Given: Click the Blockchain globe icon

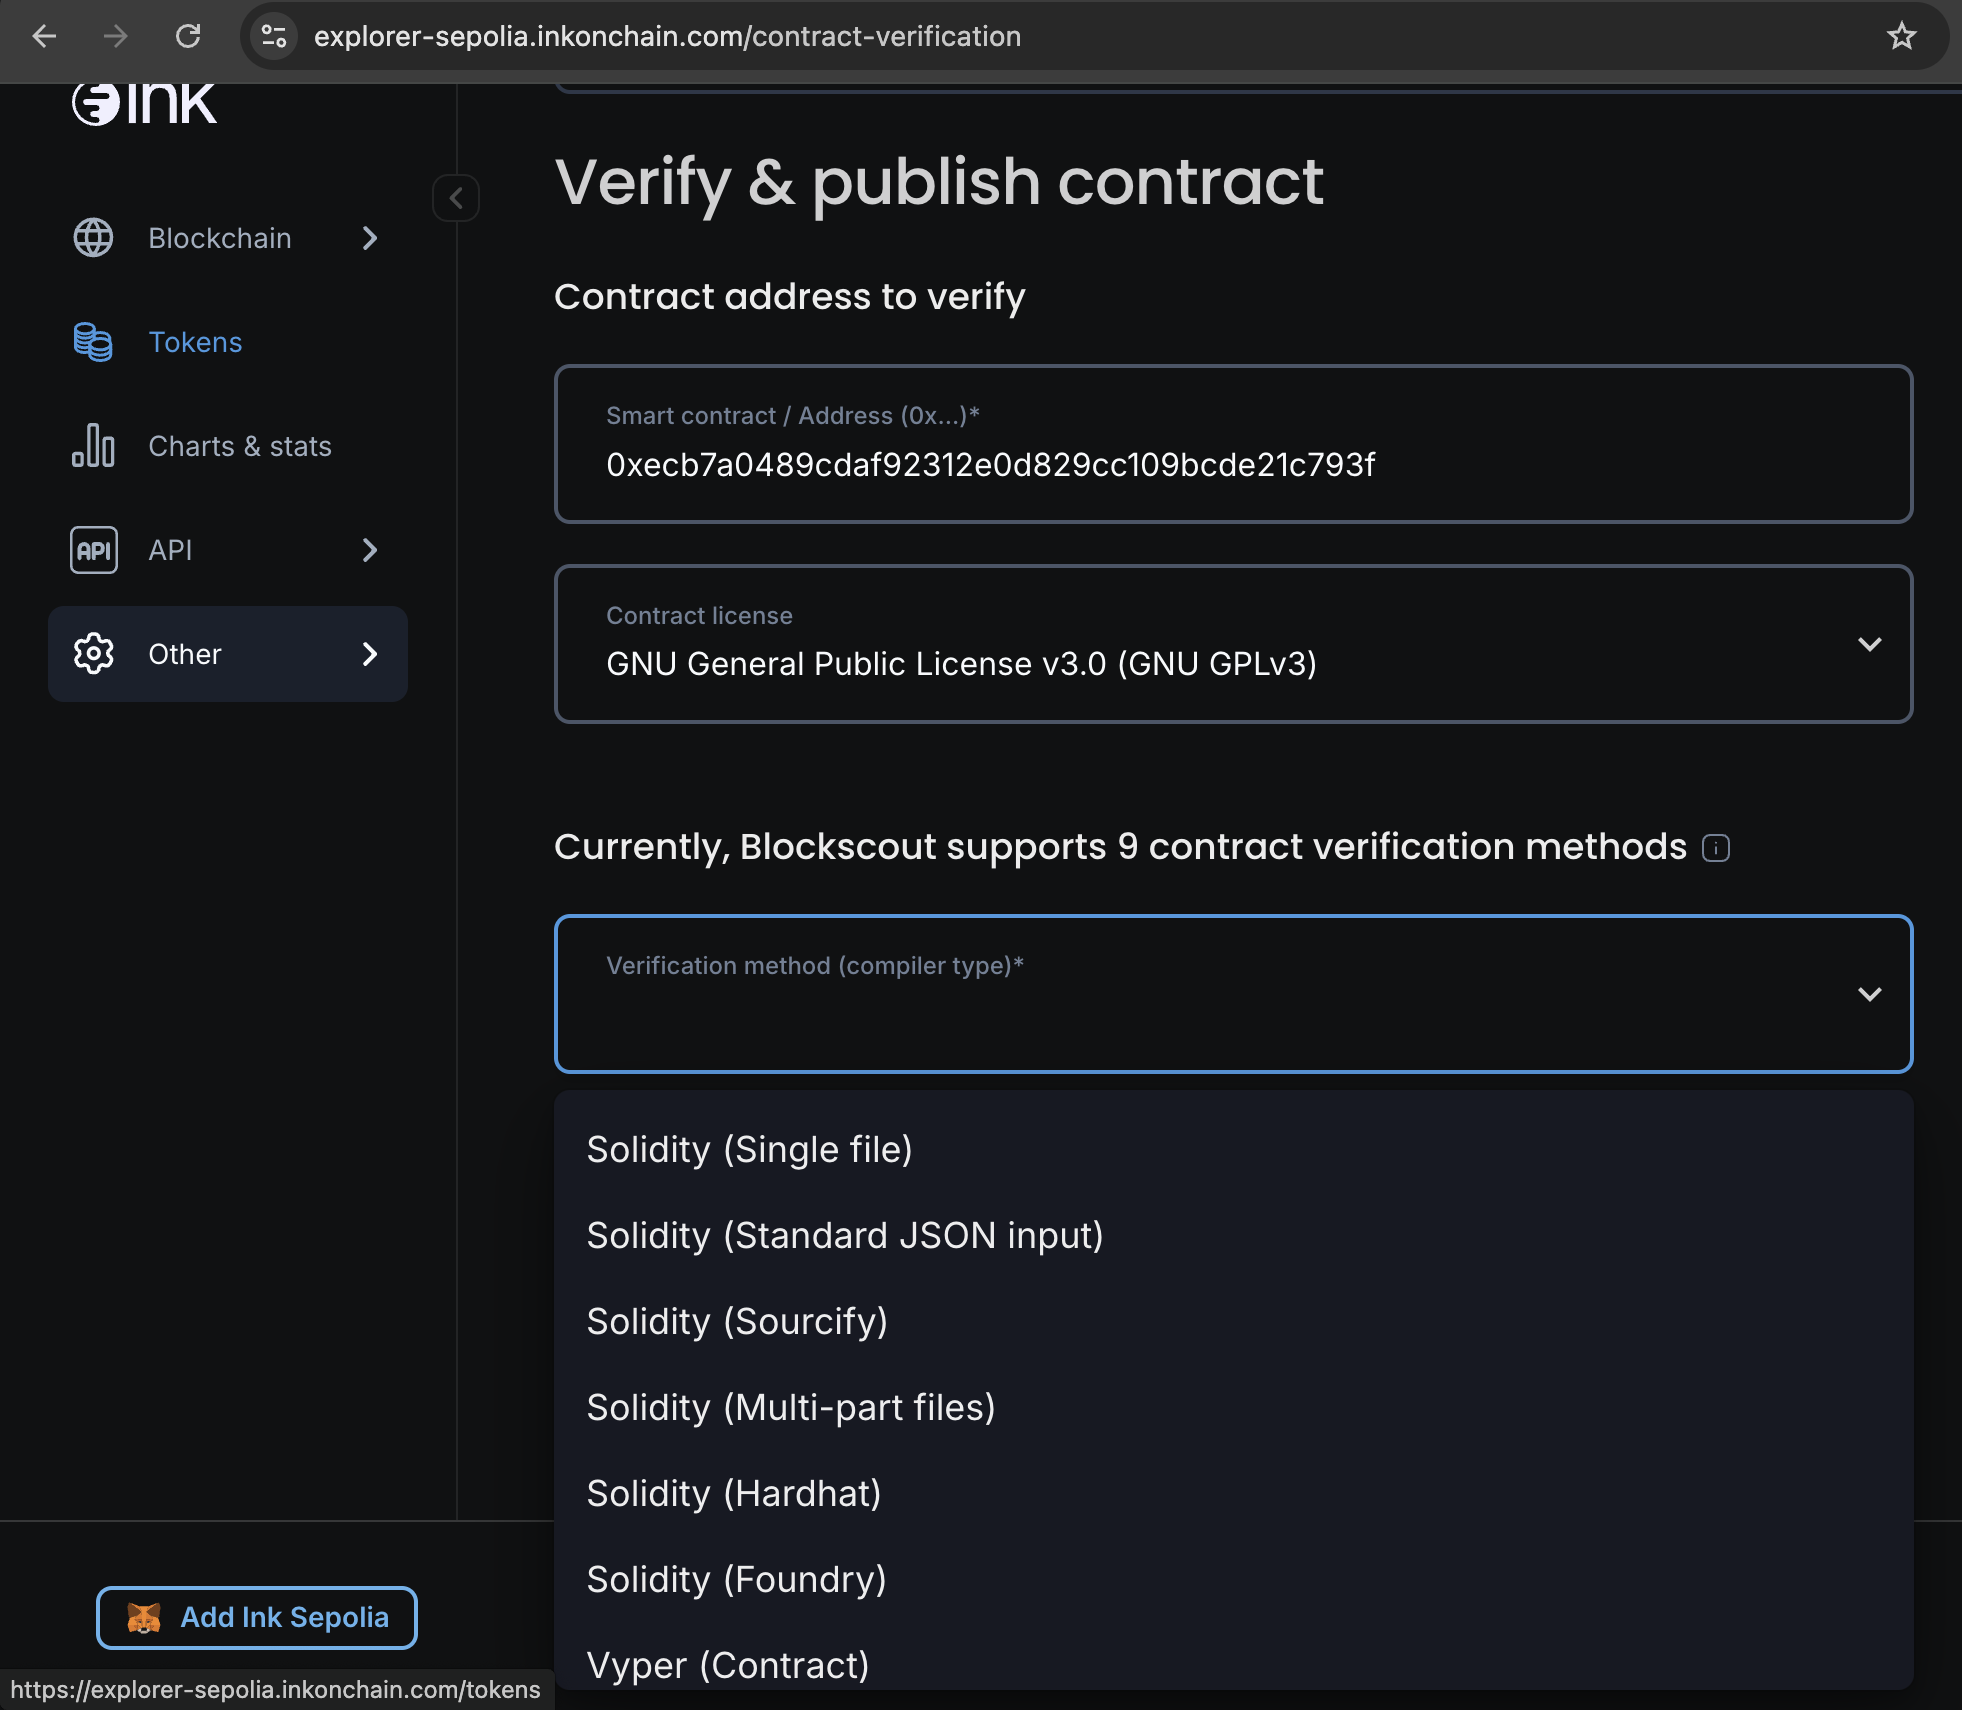Looking at the screenshot, I should tap(94, 238).
